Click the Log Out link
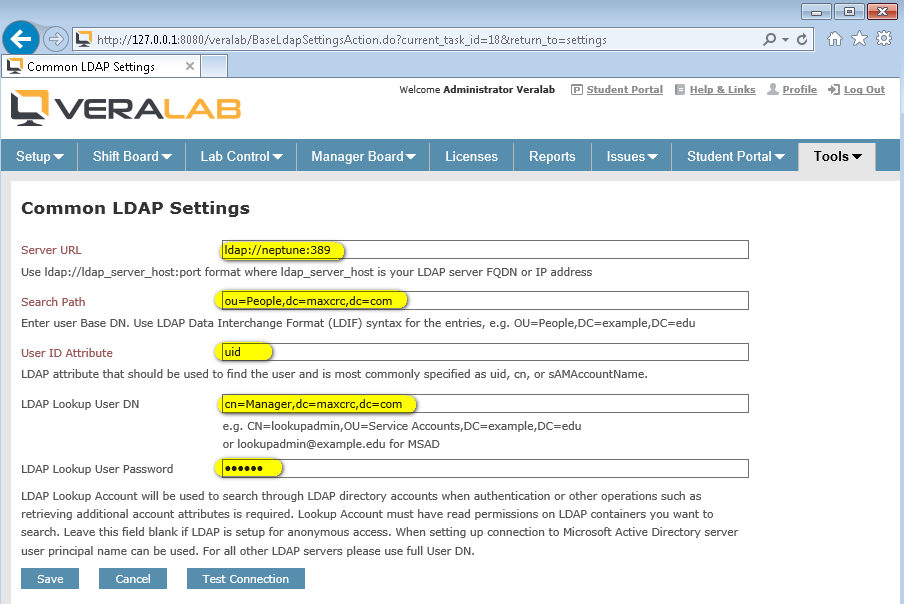 pos(864,89)
